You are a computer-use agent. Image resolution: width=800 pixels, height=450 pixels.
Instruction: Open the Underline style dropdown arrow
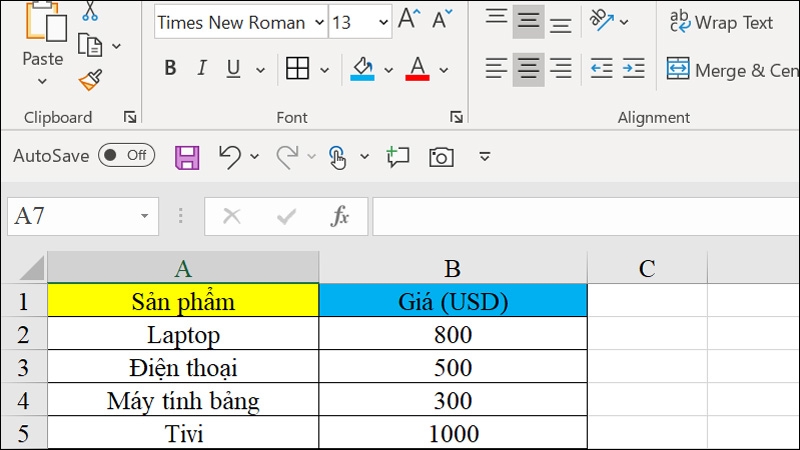pyautogui.click(x=260, y=70)
